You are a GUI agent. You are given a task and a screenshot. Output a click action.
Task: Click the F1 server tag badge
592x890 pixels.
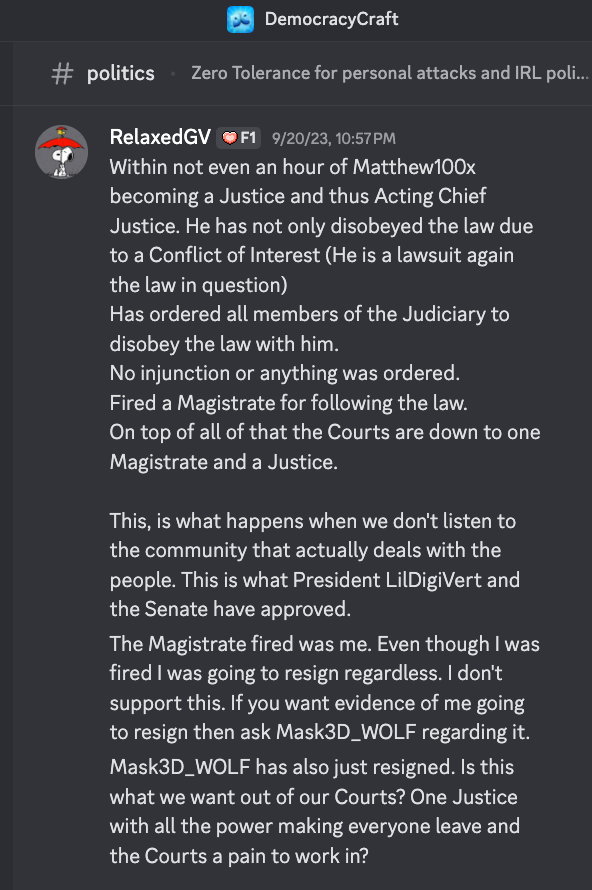tap(238, 138)
